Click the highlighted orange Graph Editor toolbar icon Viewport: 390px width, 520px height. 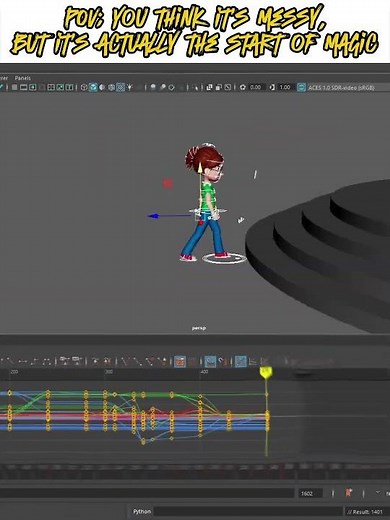click(180, 361)
